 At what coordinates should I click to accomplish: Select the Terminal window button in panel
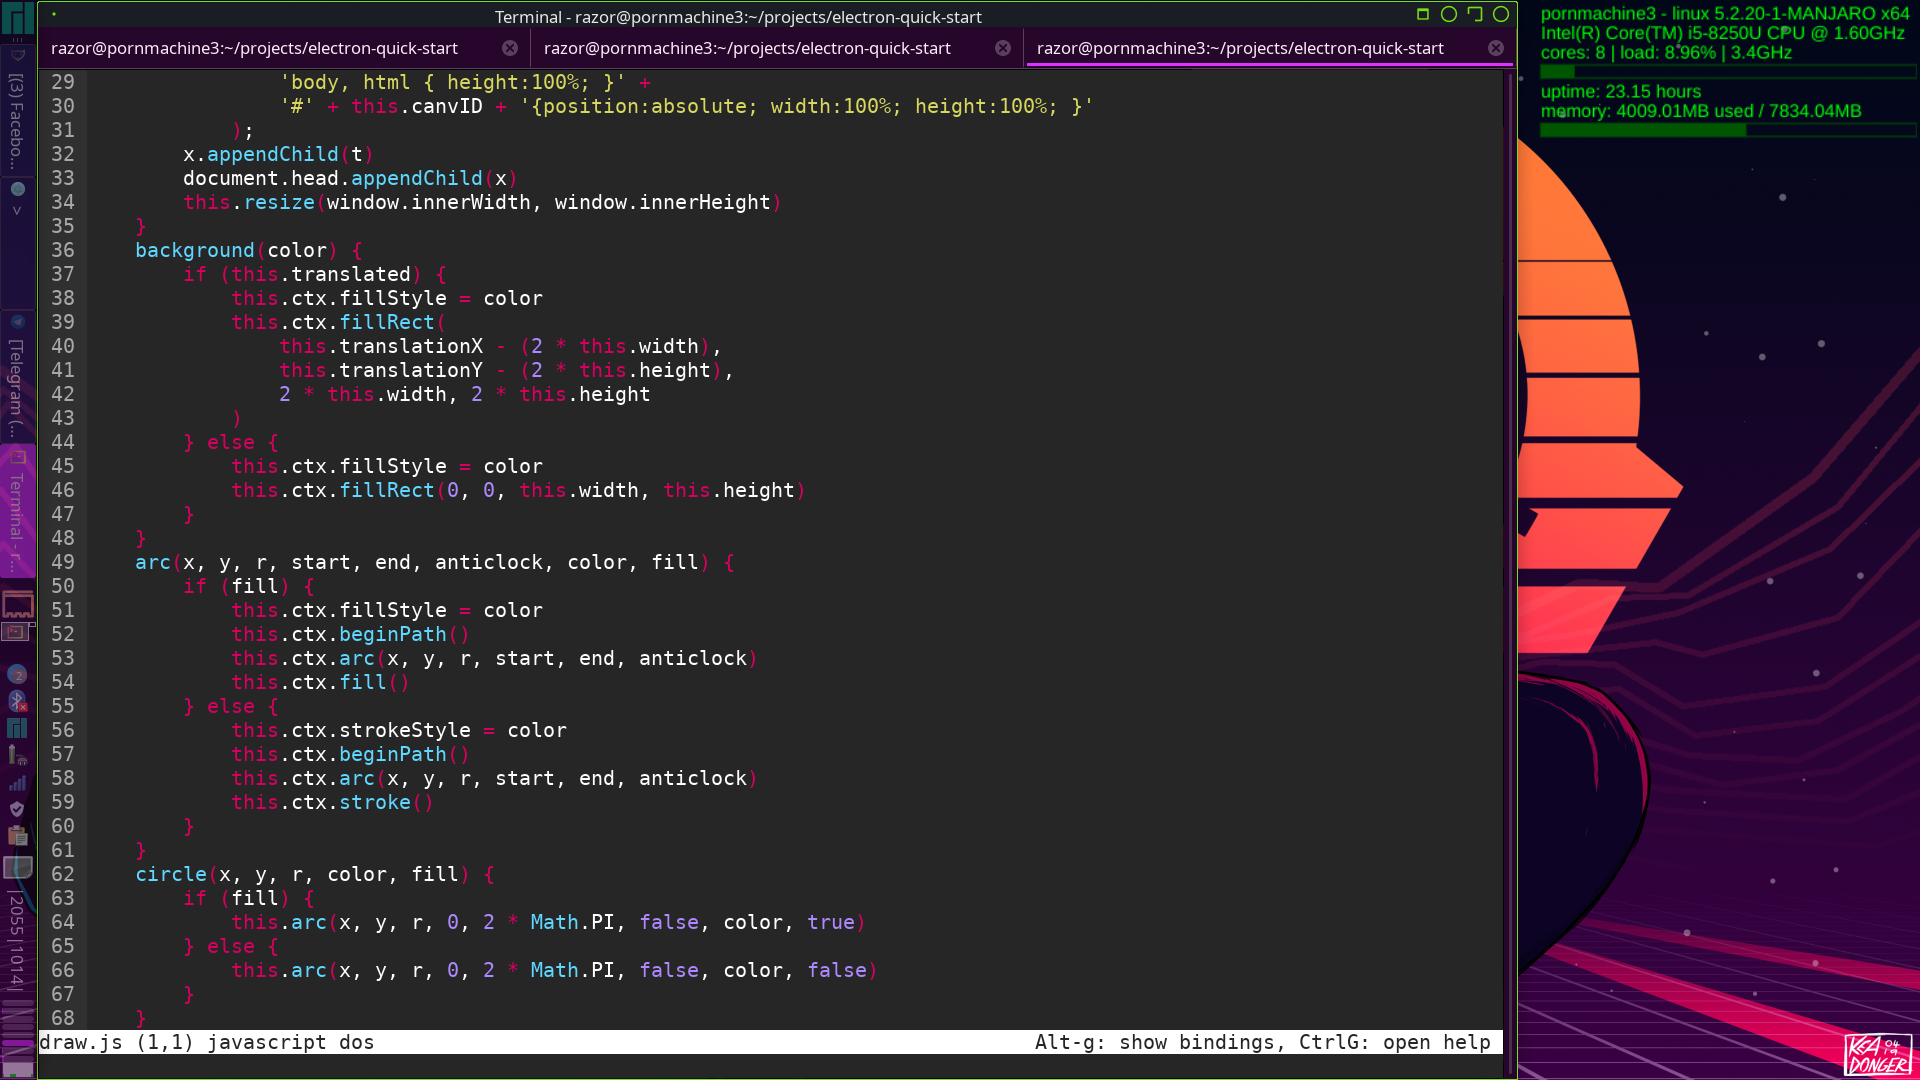pyautogui.click(x=17, y=510)
